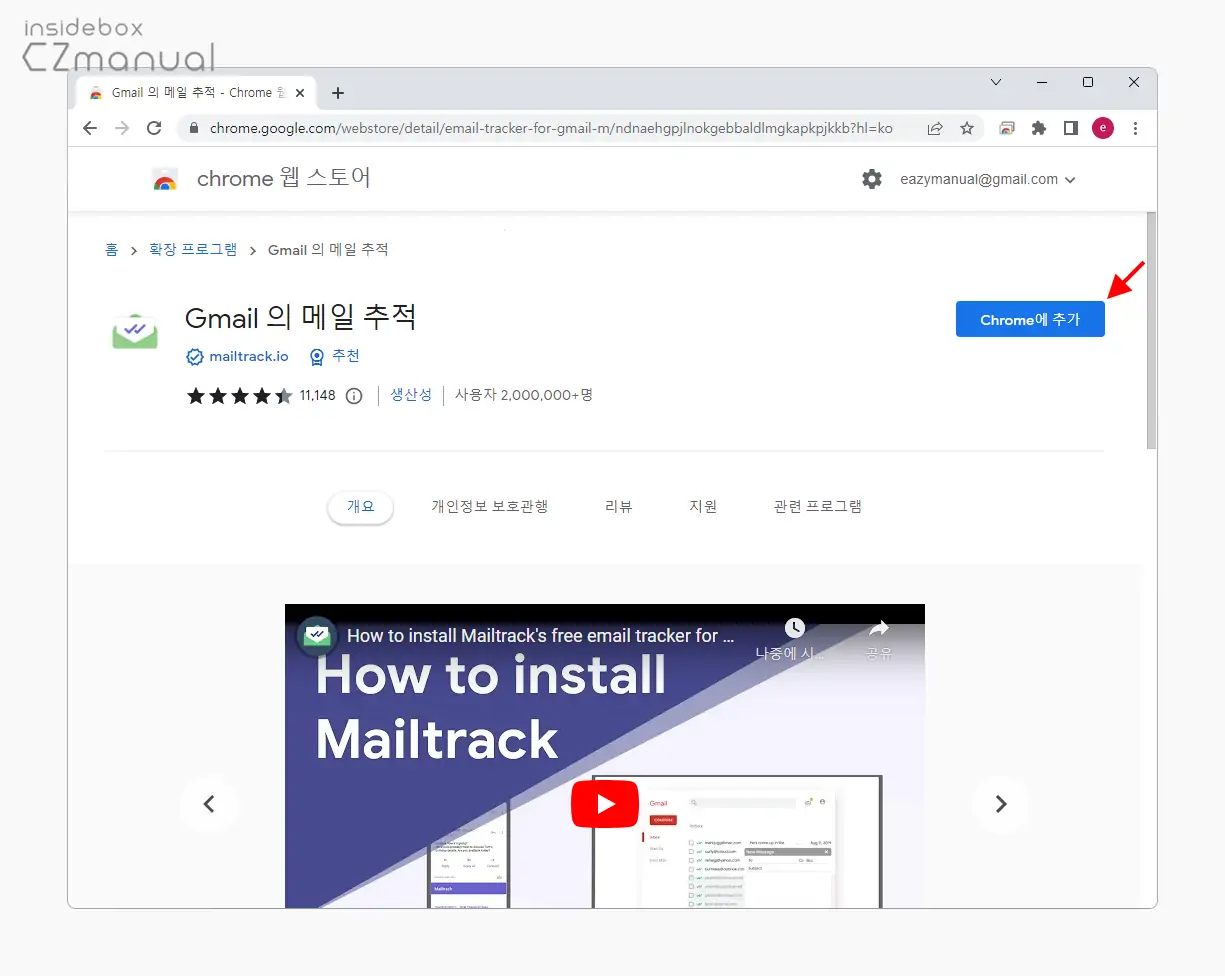Viewport: 1225px width, 976px height.
Task: Bookmark this page with the star icon
Action: coord(967,128)
